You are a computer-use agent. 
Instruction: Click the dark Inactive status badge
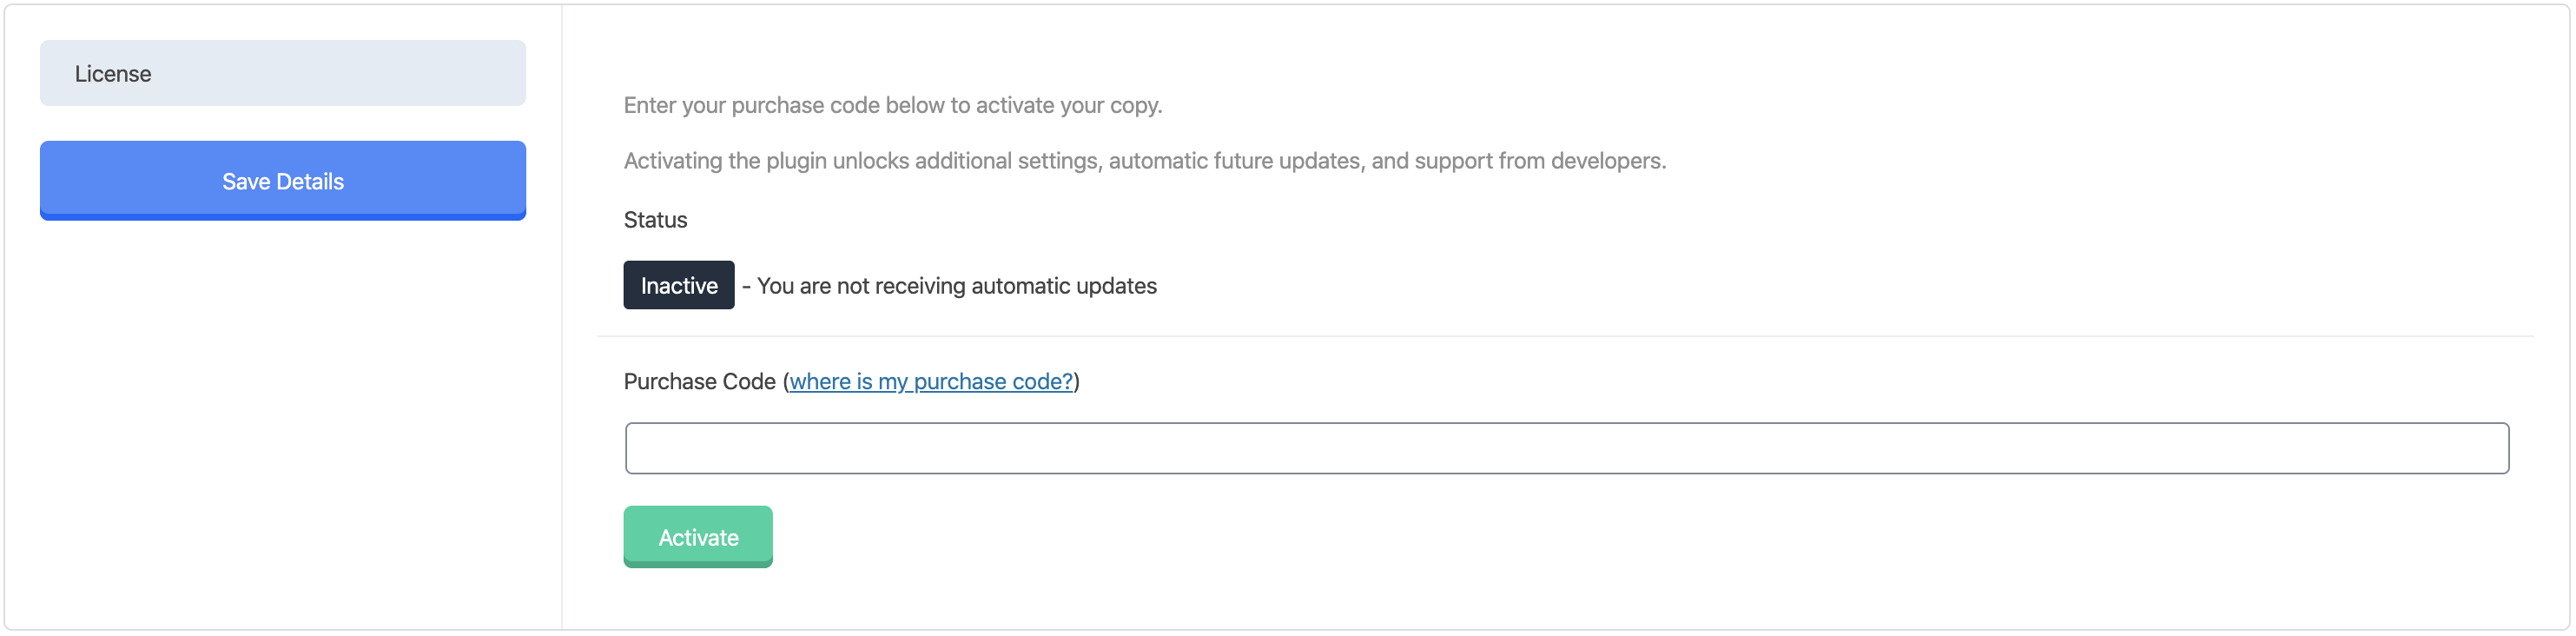[679, 286]
